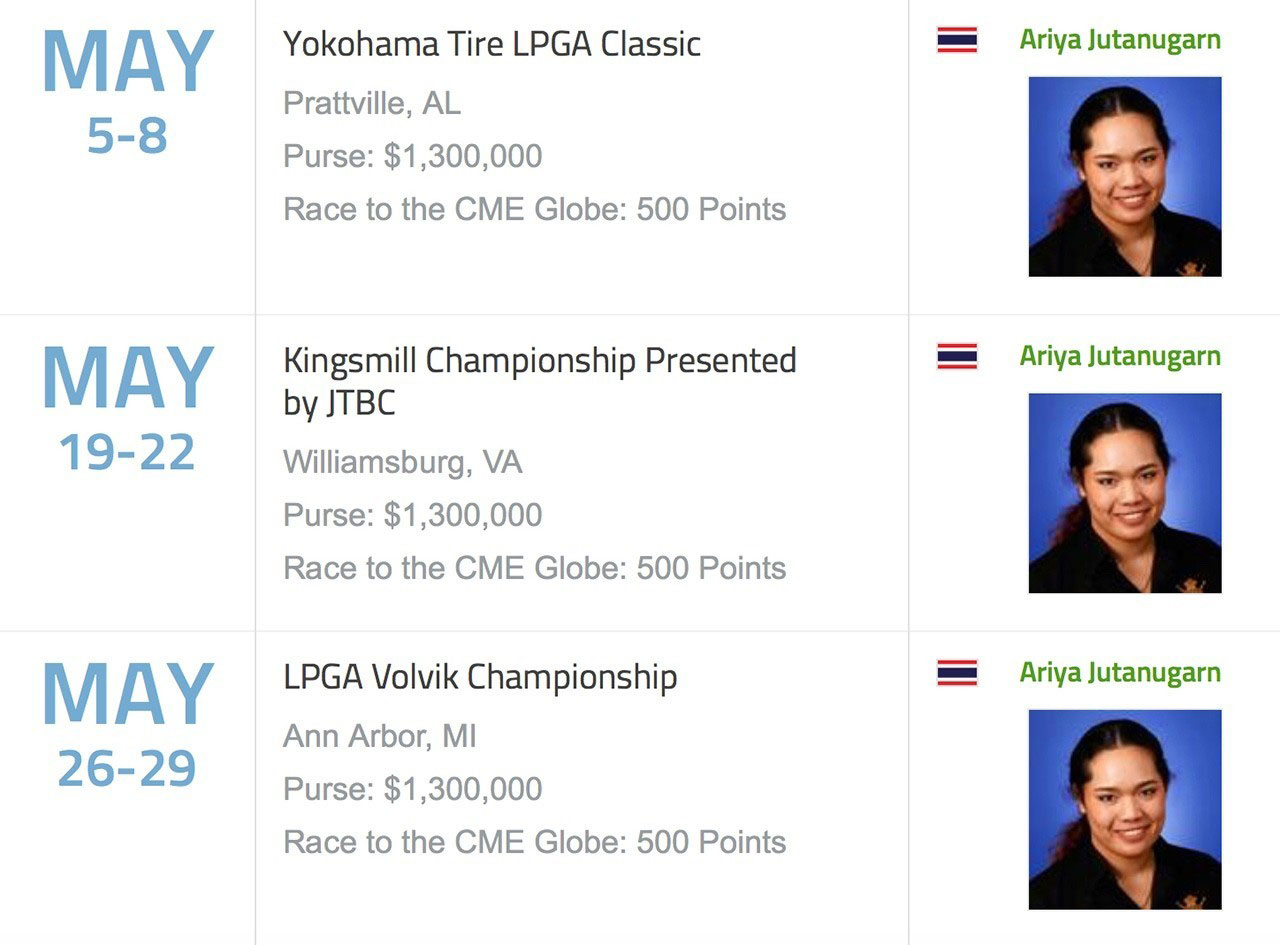Screen dimensions: 1280x945
Task: Click winner photo in LPGA Volvik row
Action: [1125, 809]
